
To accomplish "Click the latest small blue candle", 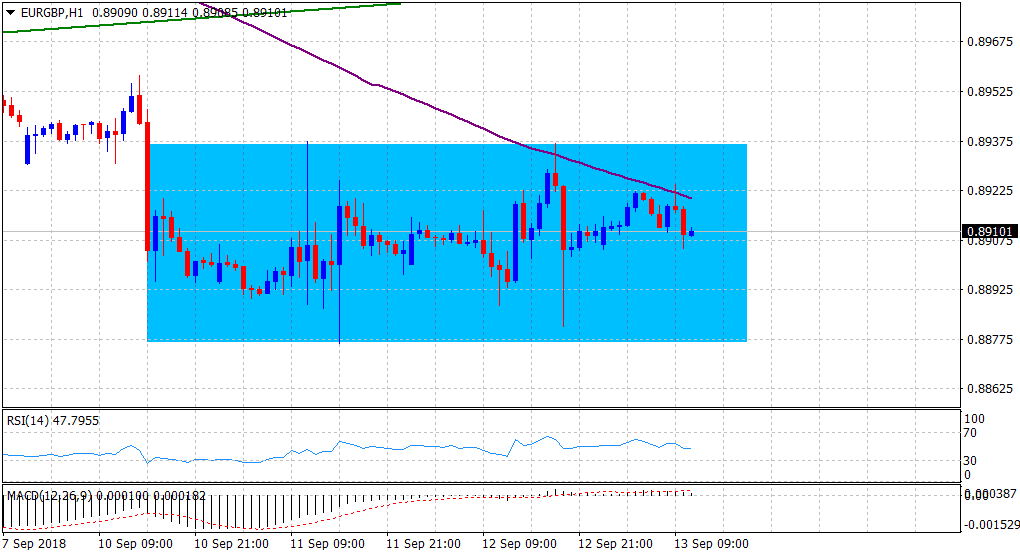I will pyautogui.click(x=691, y=234).
